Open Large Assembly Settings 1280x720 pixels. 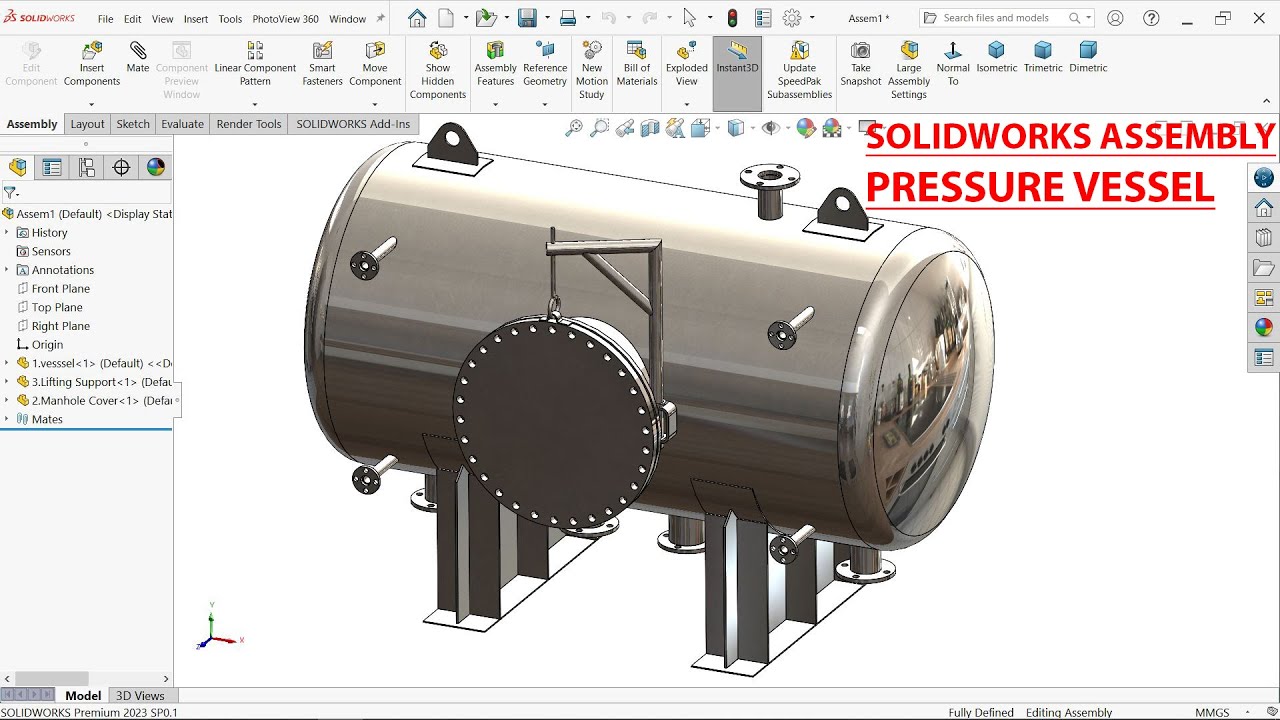click(909, 71)
